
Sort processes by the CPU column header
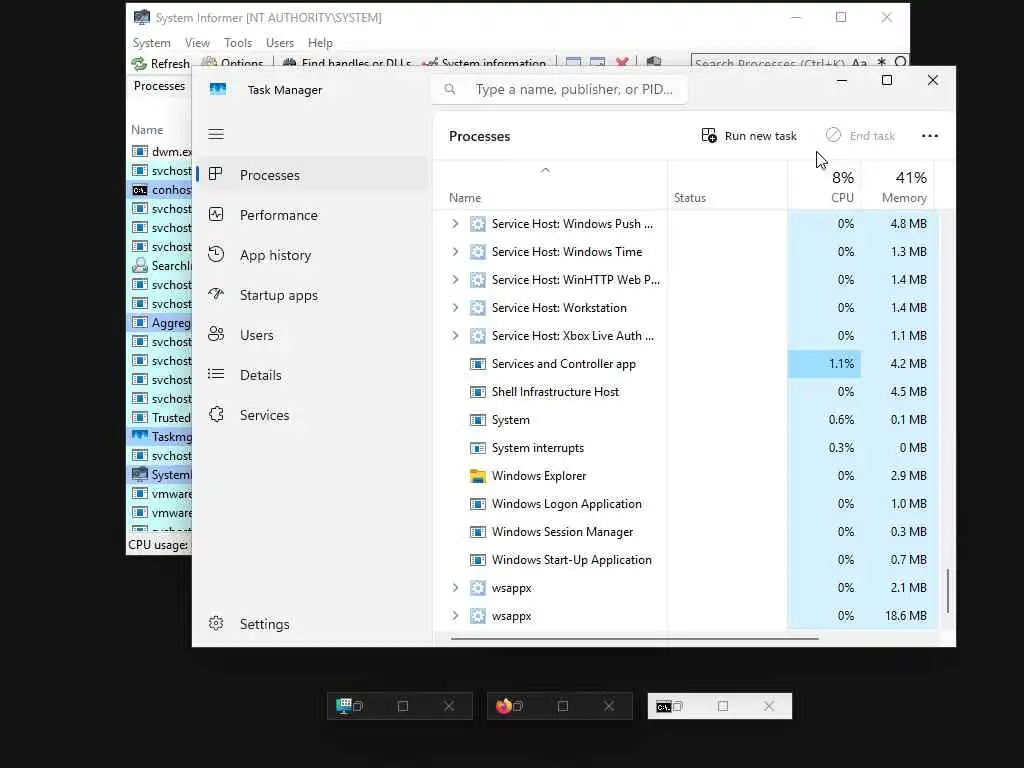point(824,186)
